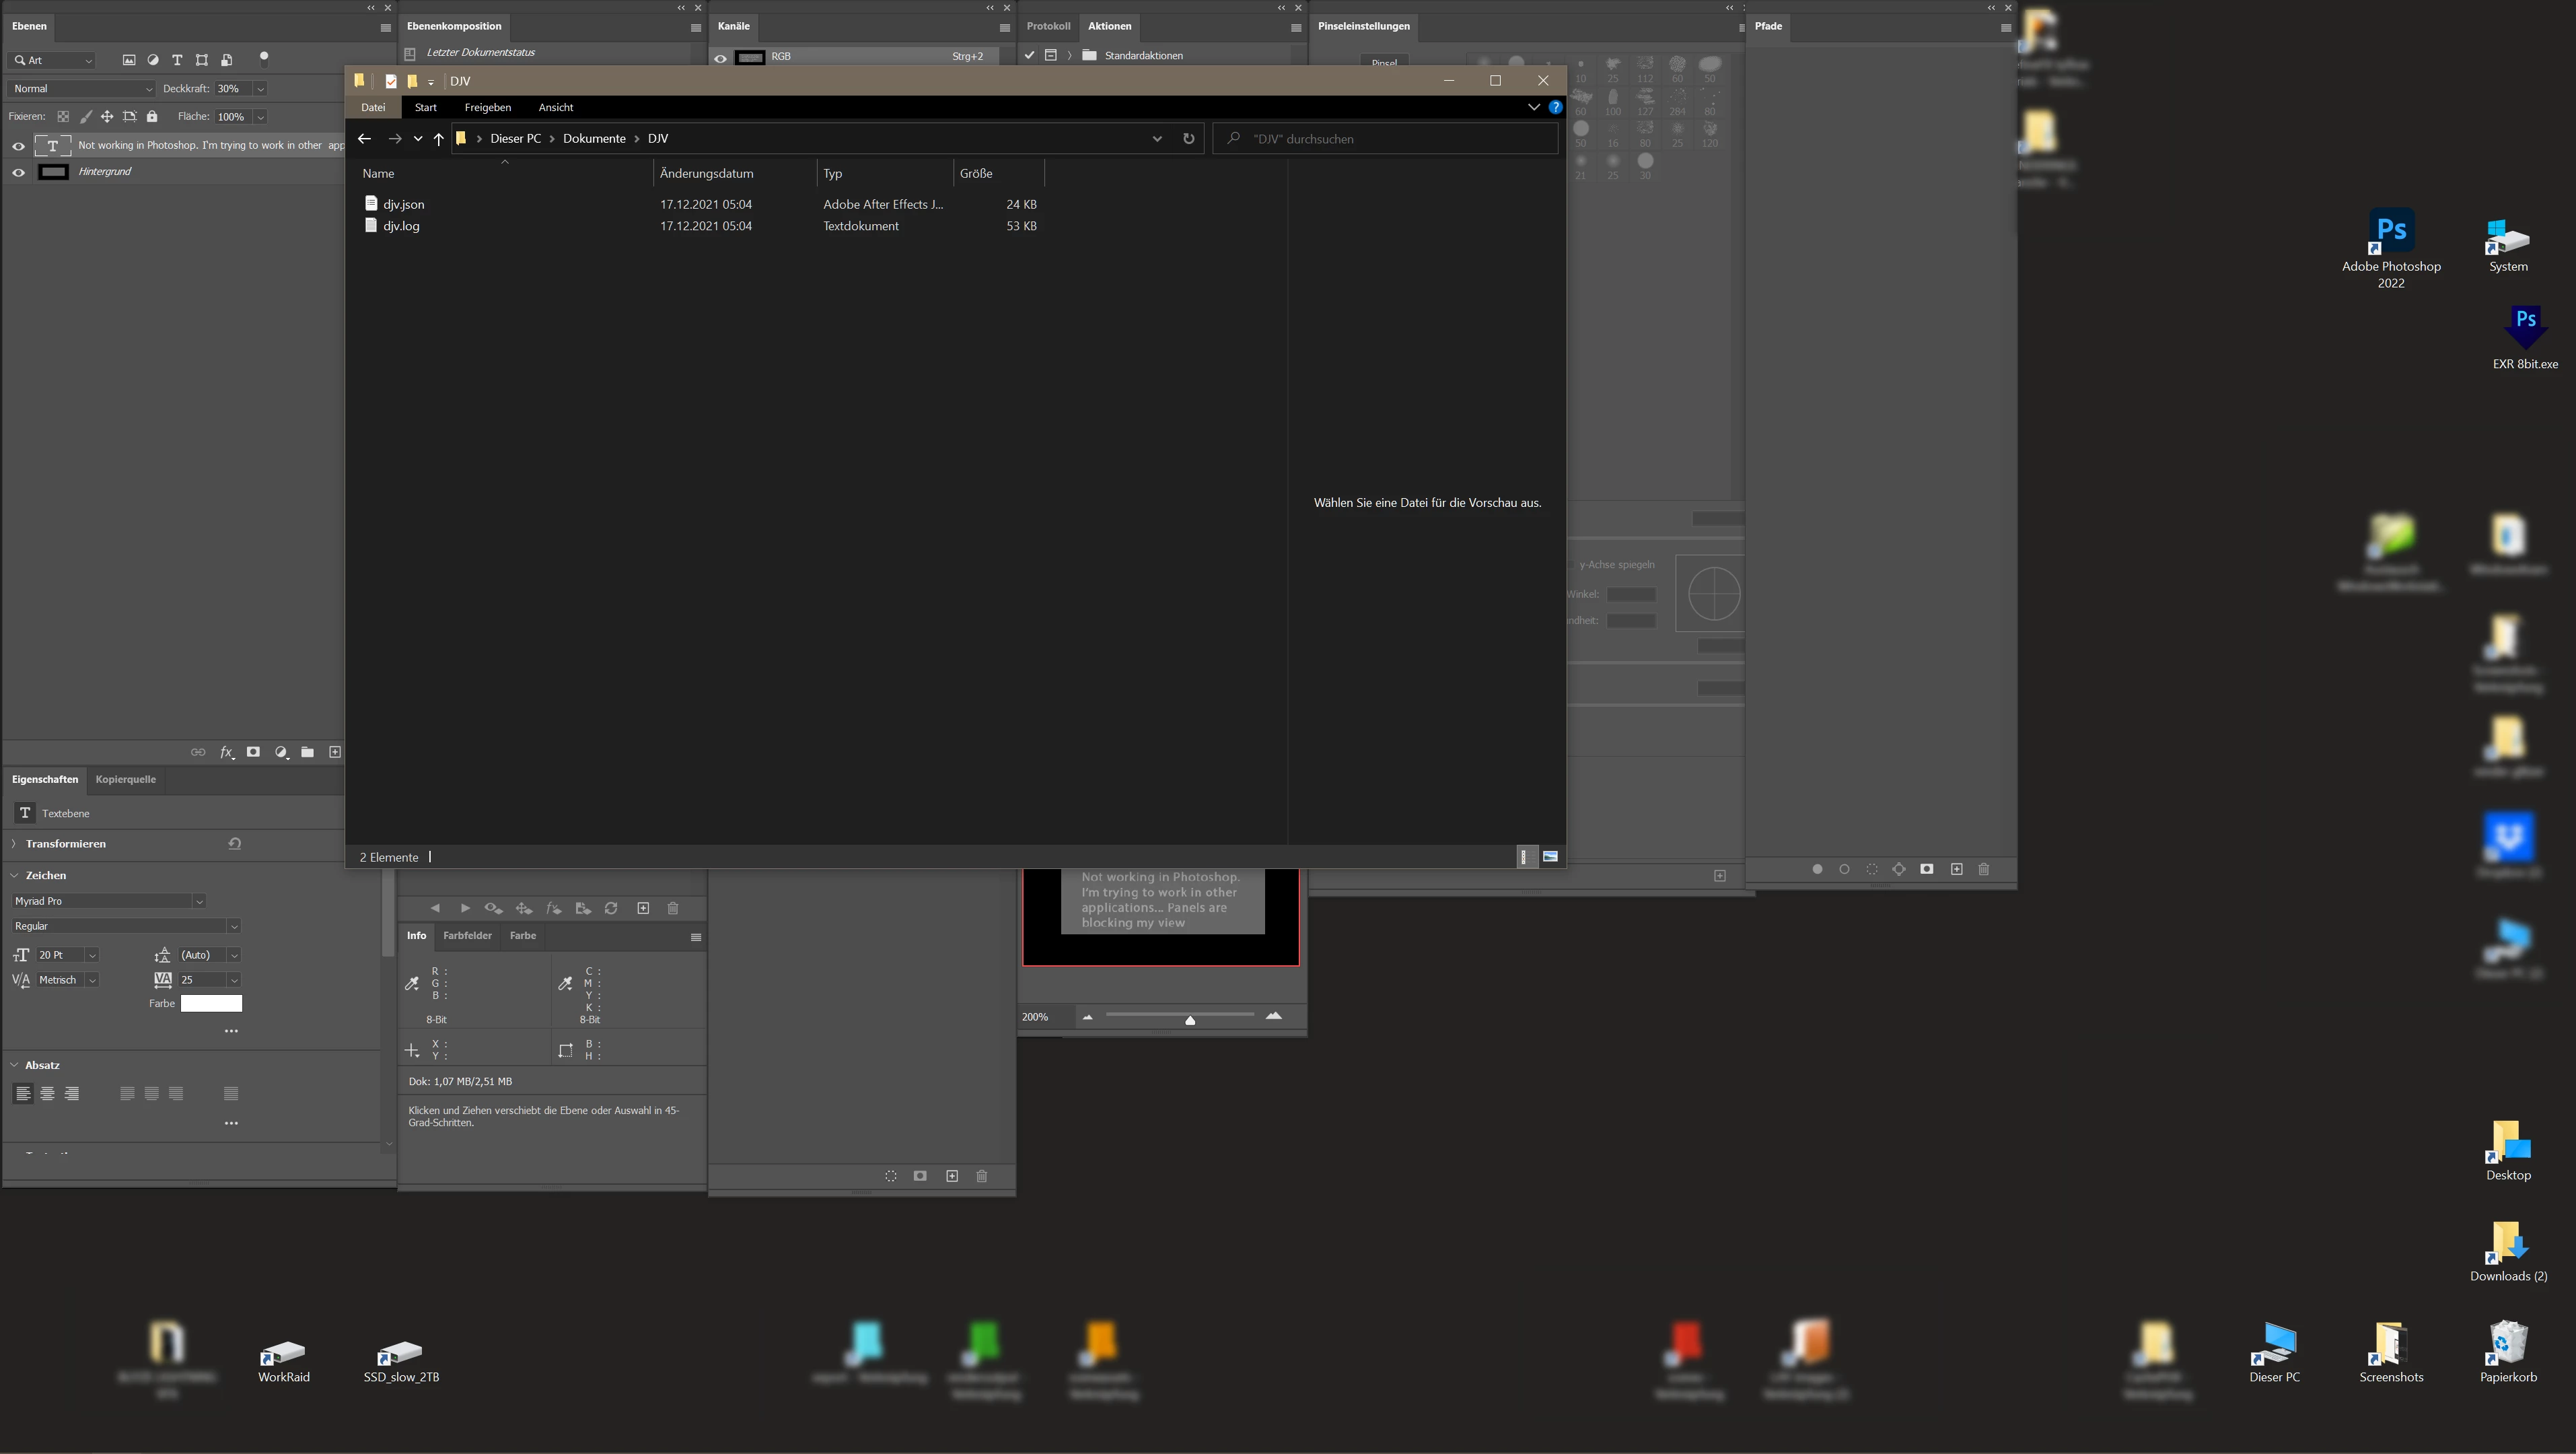The width and height of the screenshot is (2576, 1454).
Task: Navigate to Dokumente in the breadcrumb
Action: coord(594,139)
